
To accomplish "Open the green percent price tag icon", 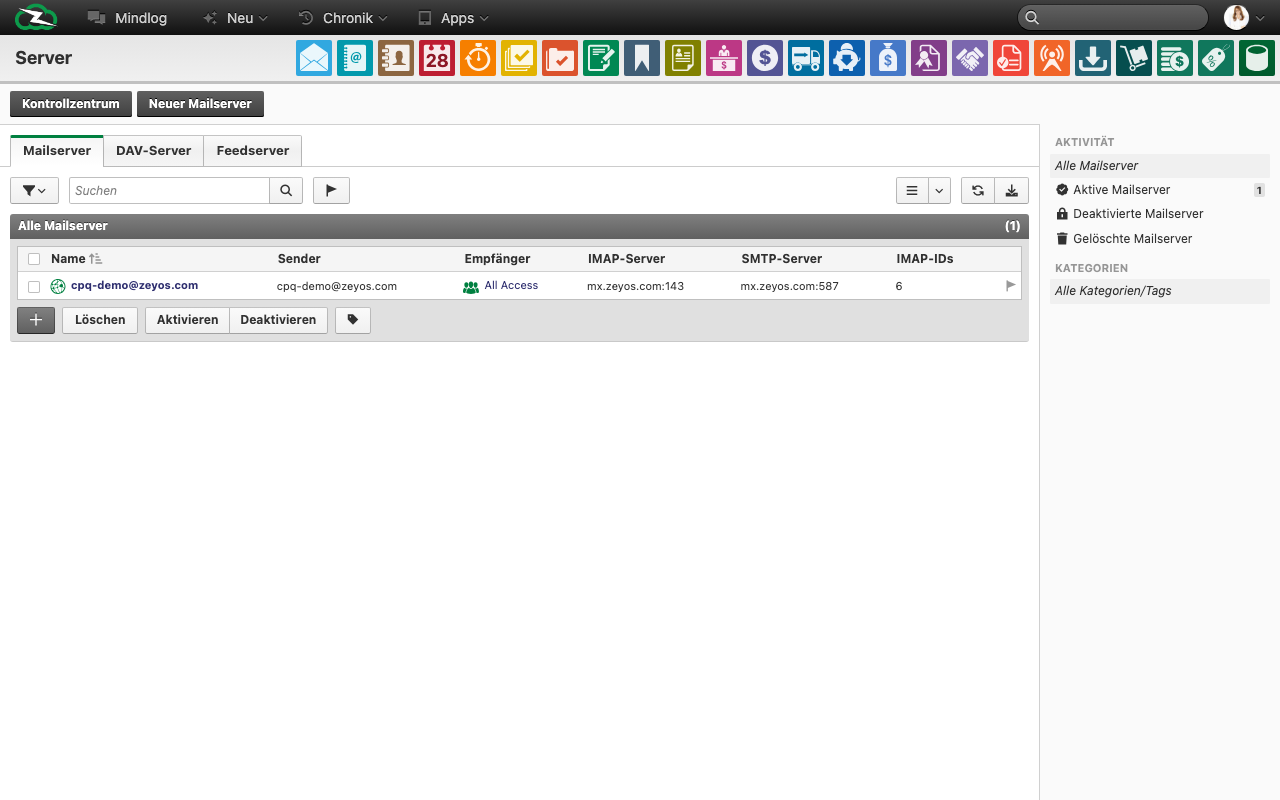I will [x=1216, y=58].
